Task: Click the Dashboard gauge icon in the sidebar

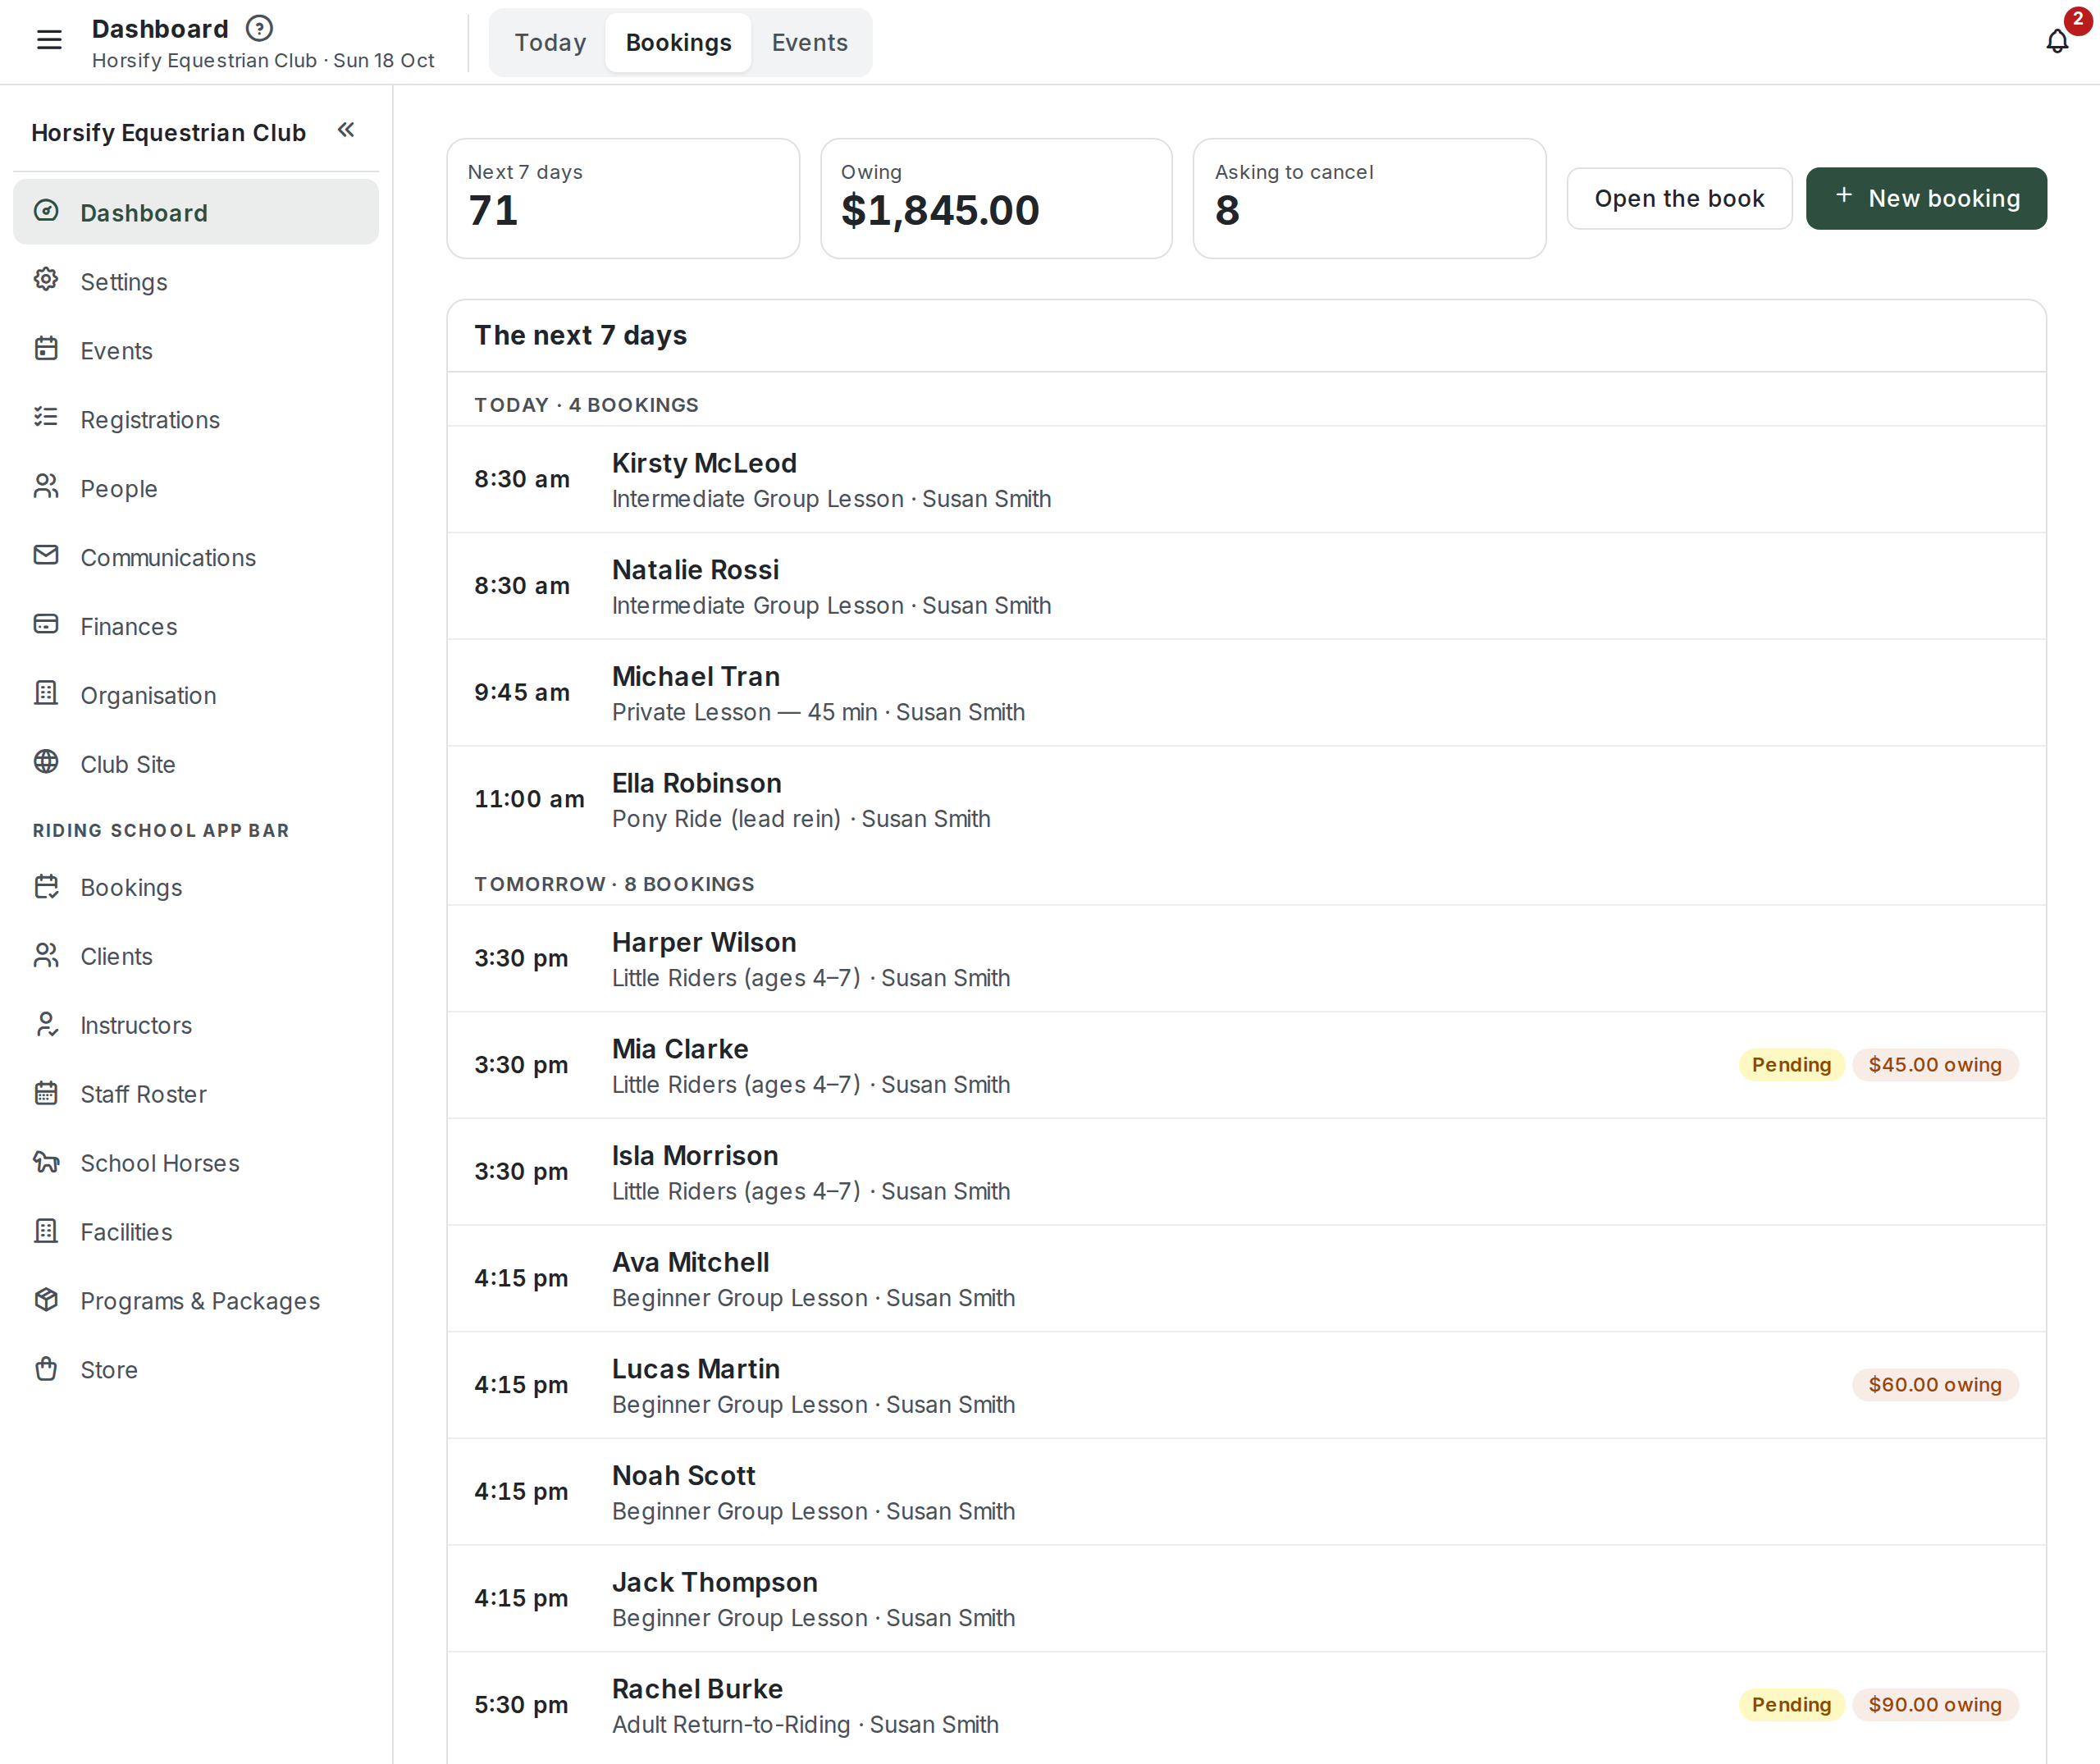Action: [x=46, y=211]
